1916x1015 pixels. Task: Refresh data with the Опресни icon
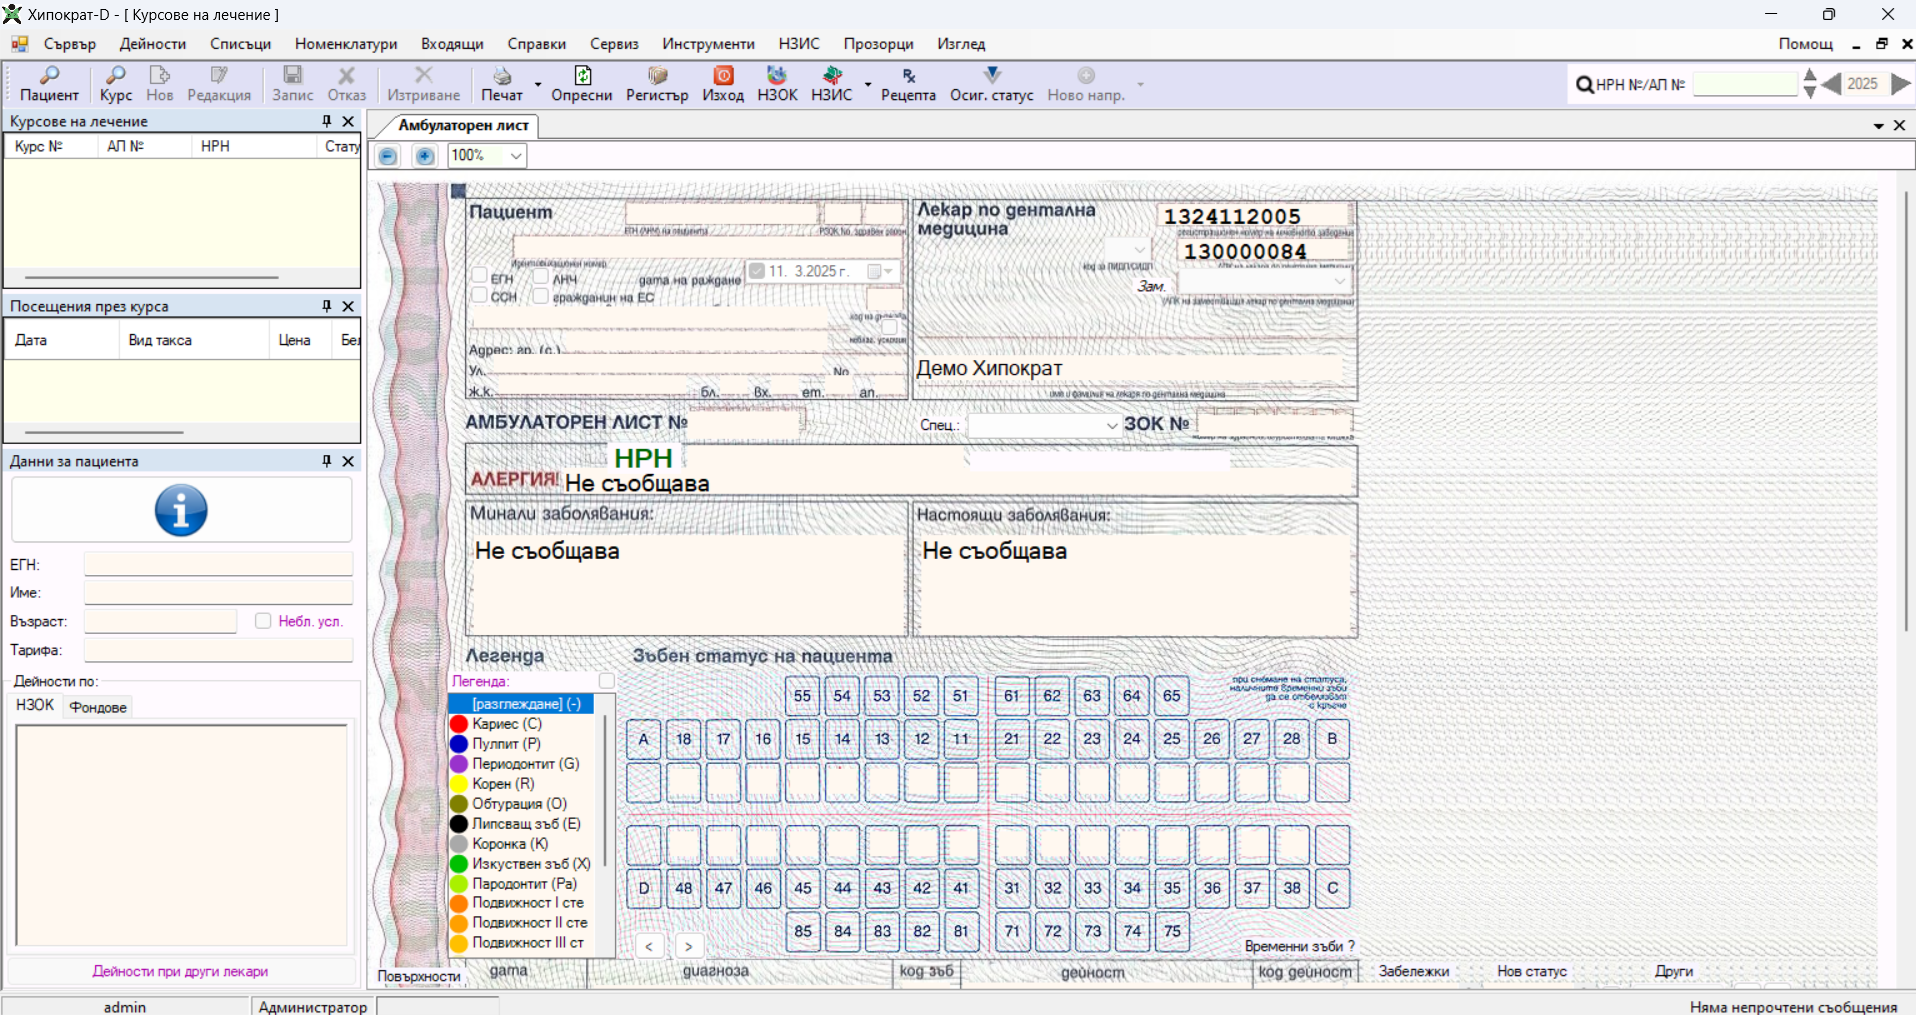pos(582,84)
